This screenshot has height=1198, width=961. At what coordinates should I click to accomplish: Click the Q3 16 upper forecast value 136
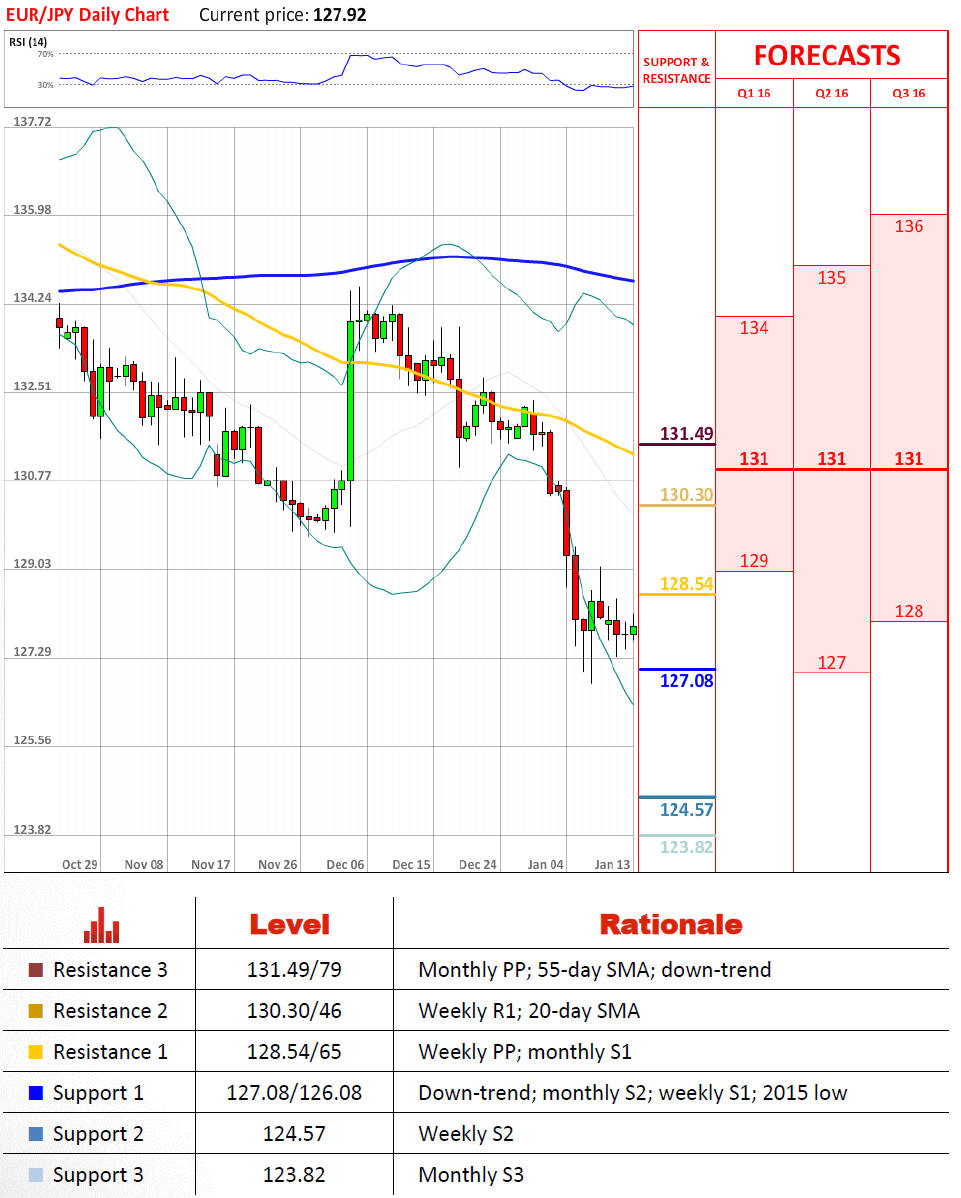pos(908,226)
